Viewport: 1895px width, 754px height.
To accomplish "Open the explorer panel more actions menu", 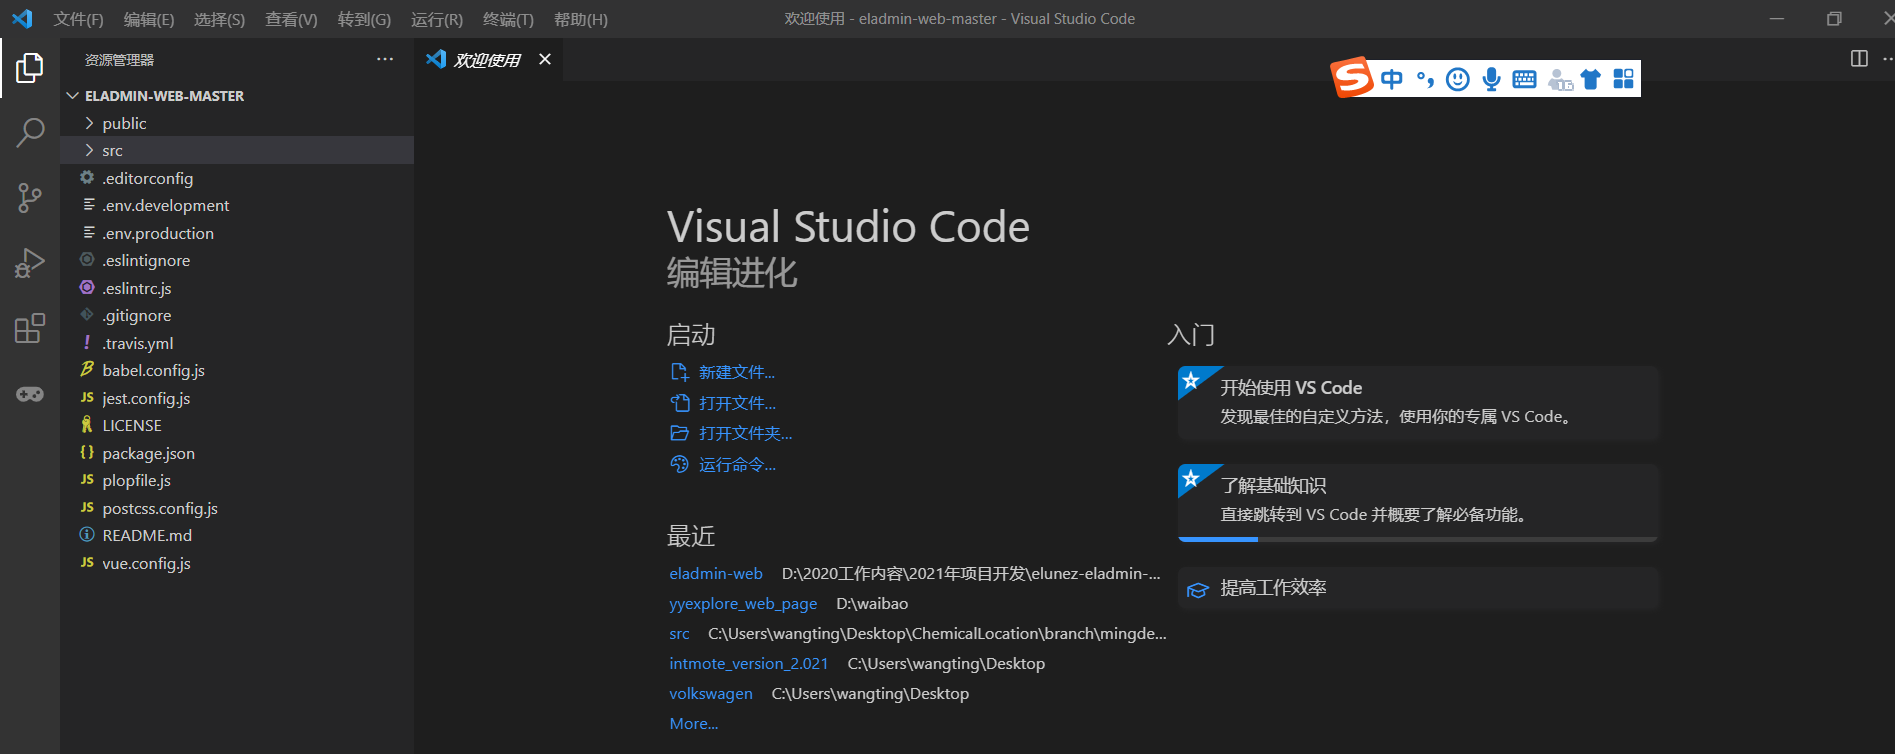I will tap(385, 60).
